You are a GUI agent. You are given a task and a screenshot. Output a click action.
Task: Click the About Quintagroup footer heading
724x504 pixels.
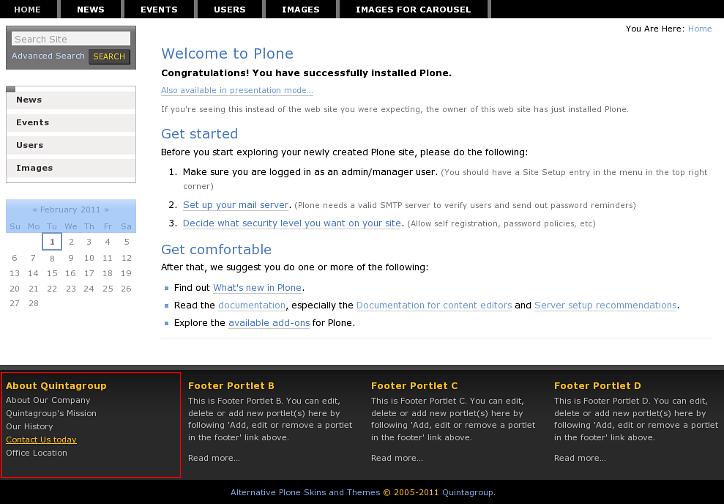tap(56, 385)
